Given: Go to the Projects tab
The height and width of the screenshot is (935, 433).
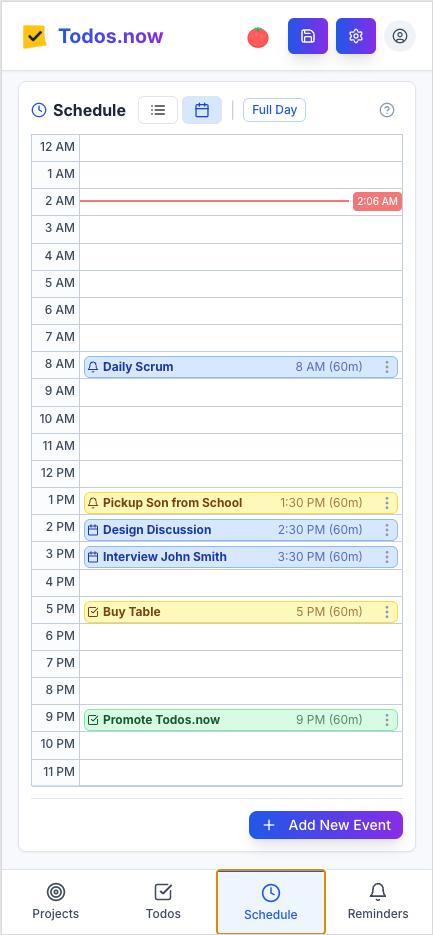Looking at the screenshot, I should coord(55,902).
